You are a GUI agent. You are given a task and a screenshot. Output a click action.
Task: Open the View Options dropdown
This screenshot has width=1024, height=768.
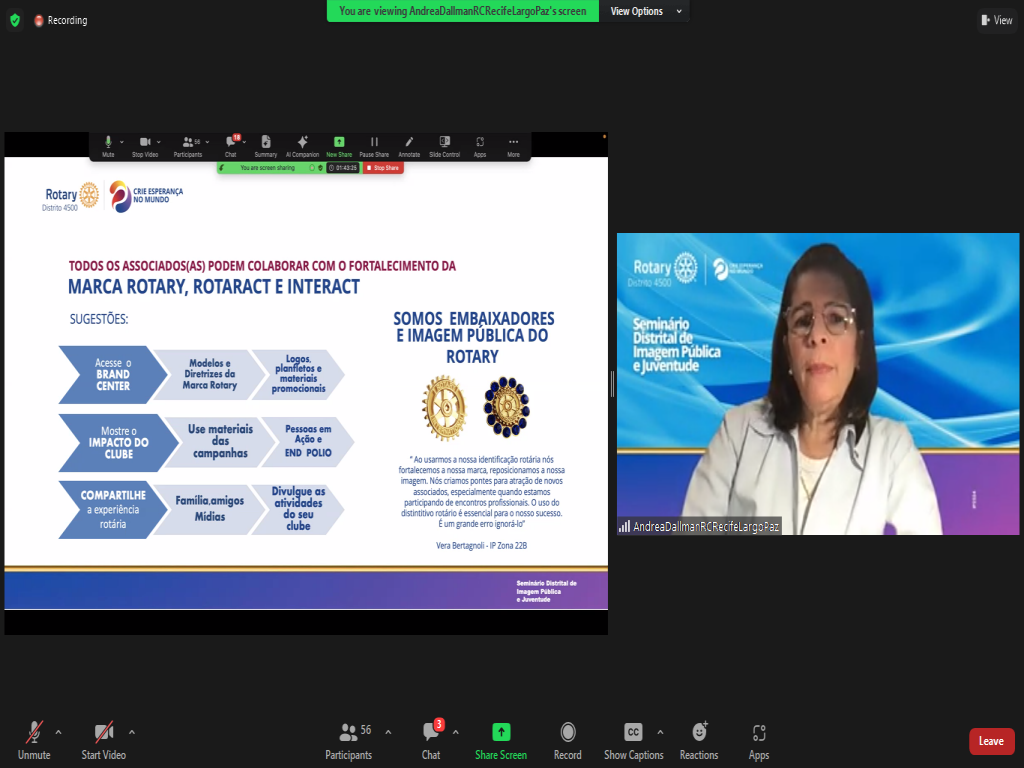645,11
